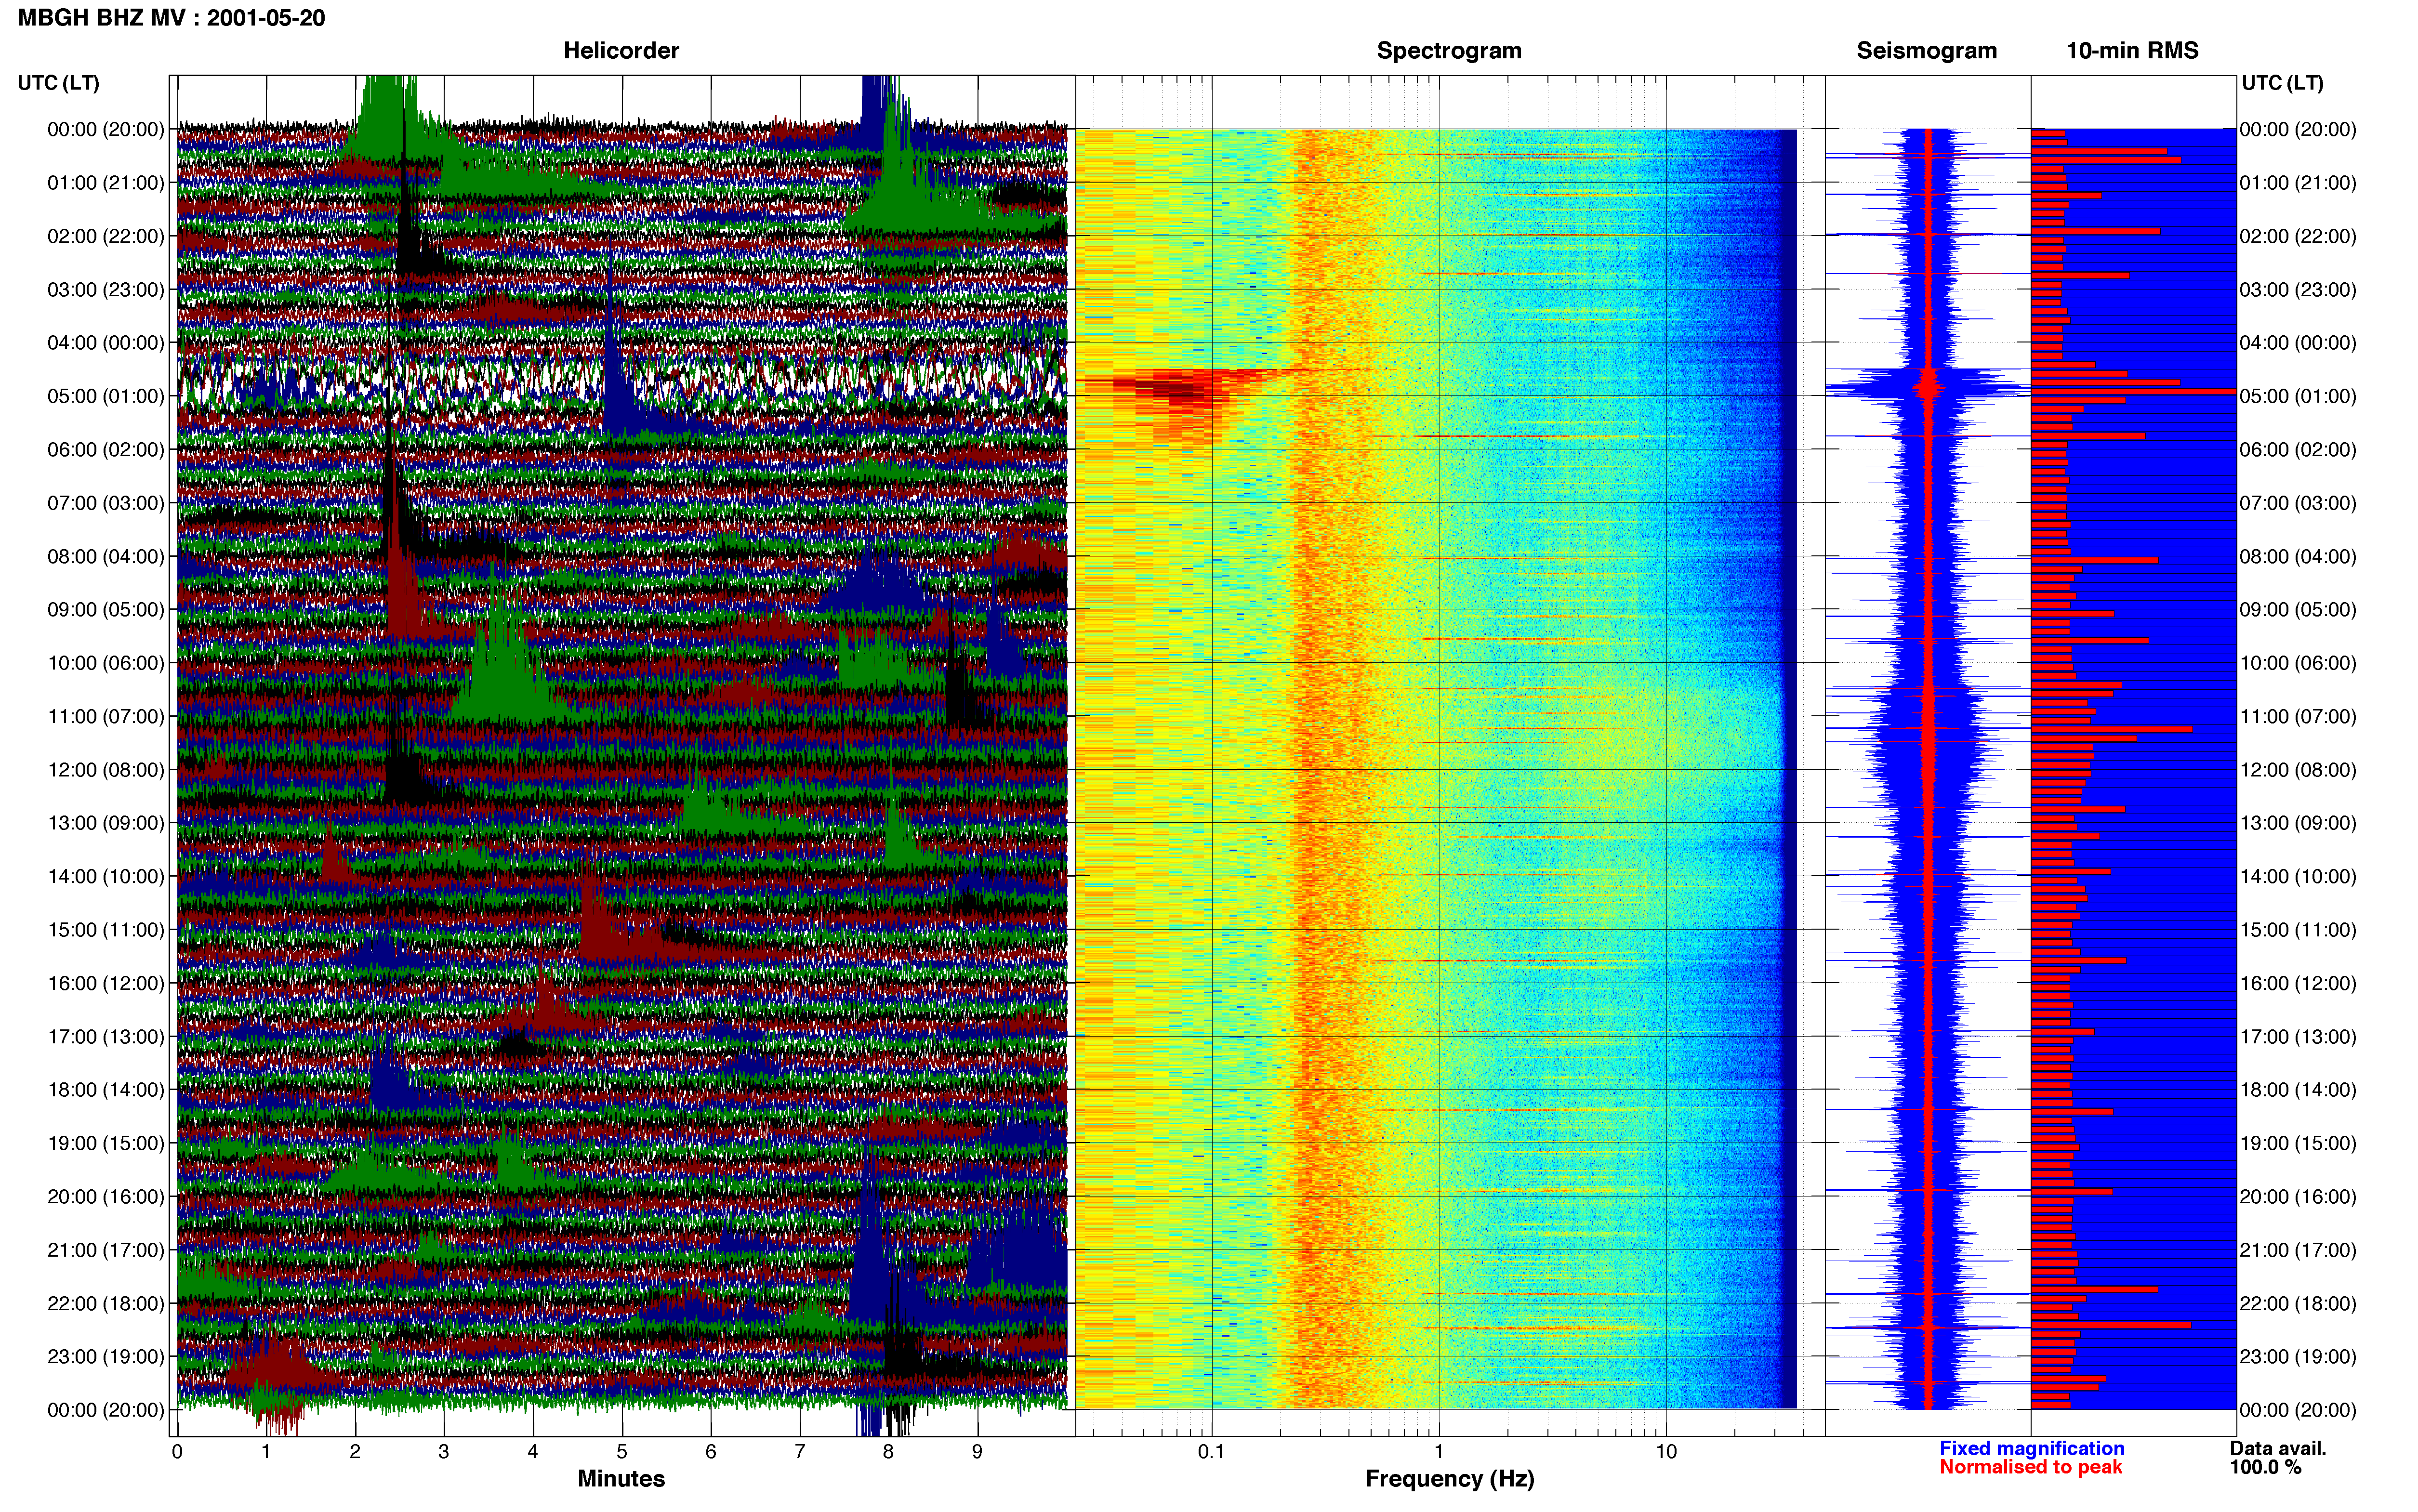
Task: Click RMS-side time label 05:00 (01:00)
Action: [x=2298, y=396]
